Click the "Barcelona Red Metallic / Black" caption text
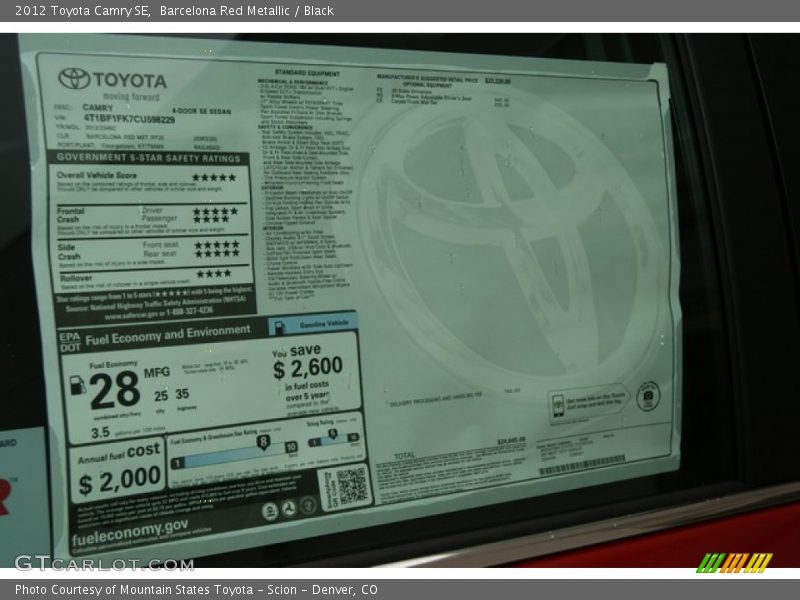This screenshot has width=800, height=600. tap(246, 11)
